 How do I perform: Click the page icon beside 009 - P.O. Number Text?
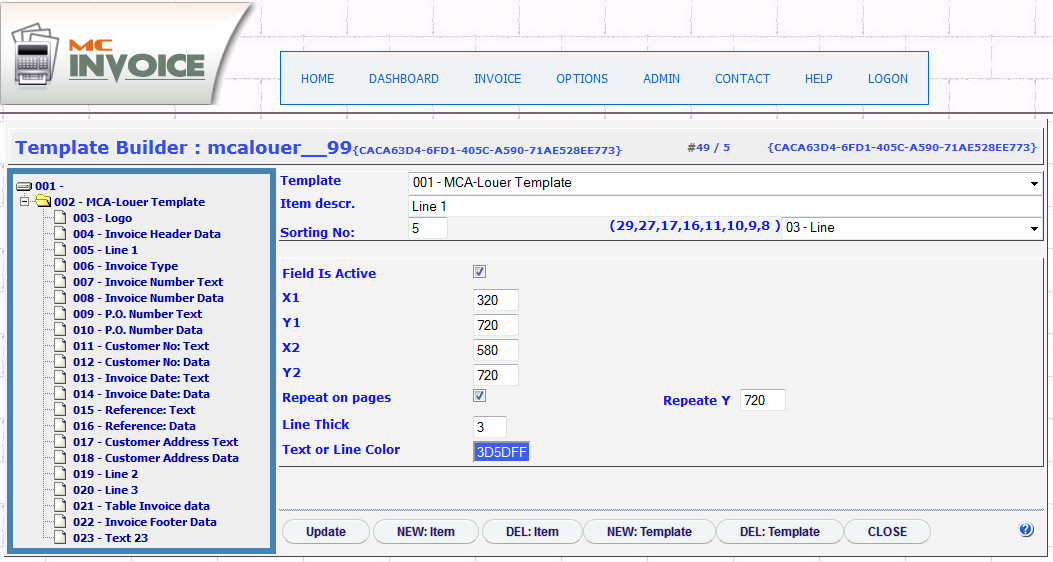pyautogui.click(x=61, y=314)
